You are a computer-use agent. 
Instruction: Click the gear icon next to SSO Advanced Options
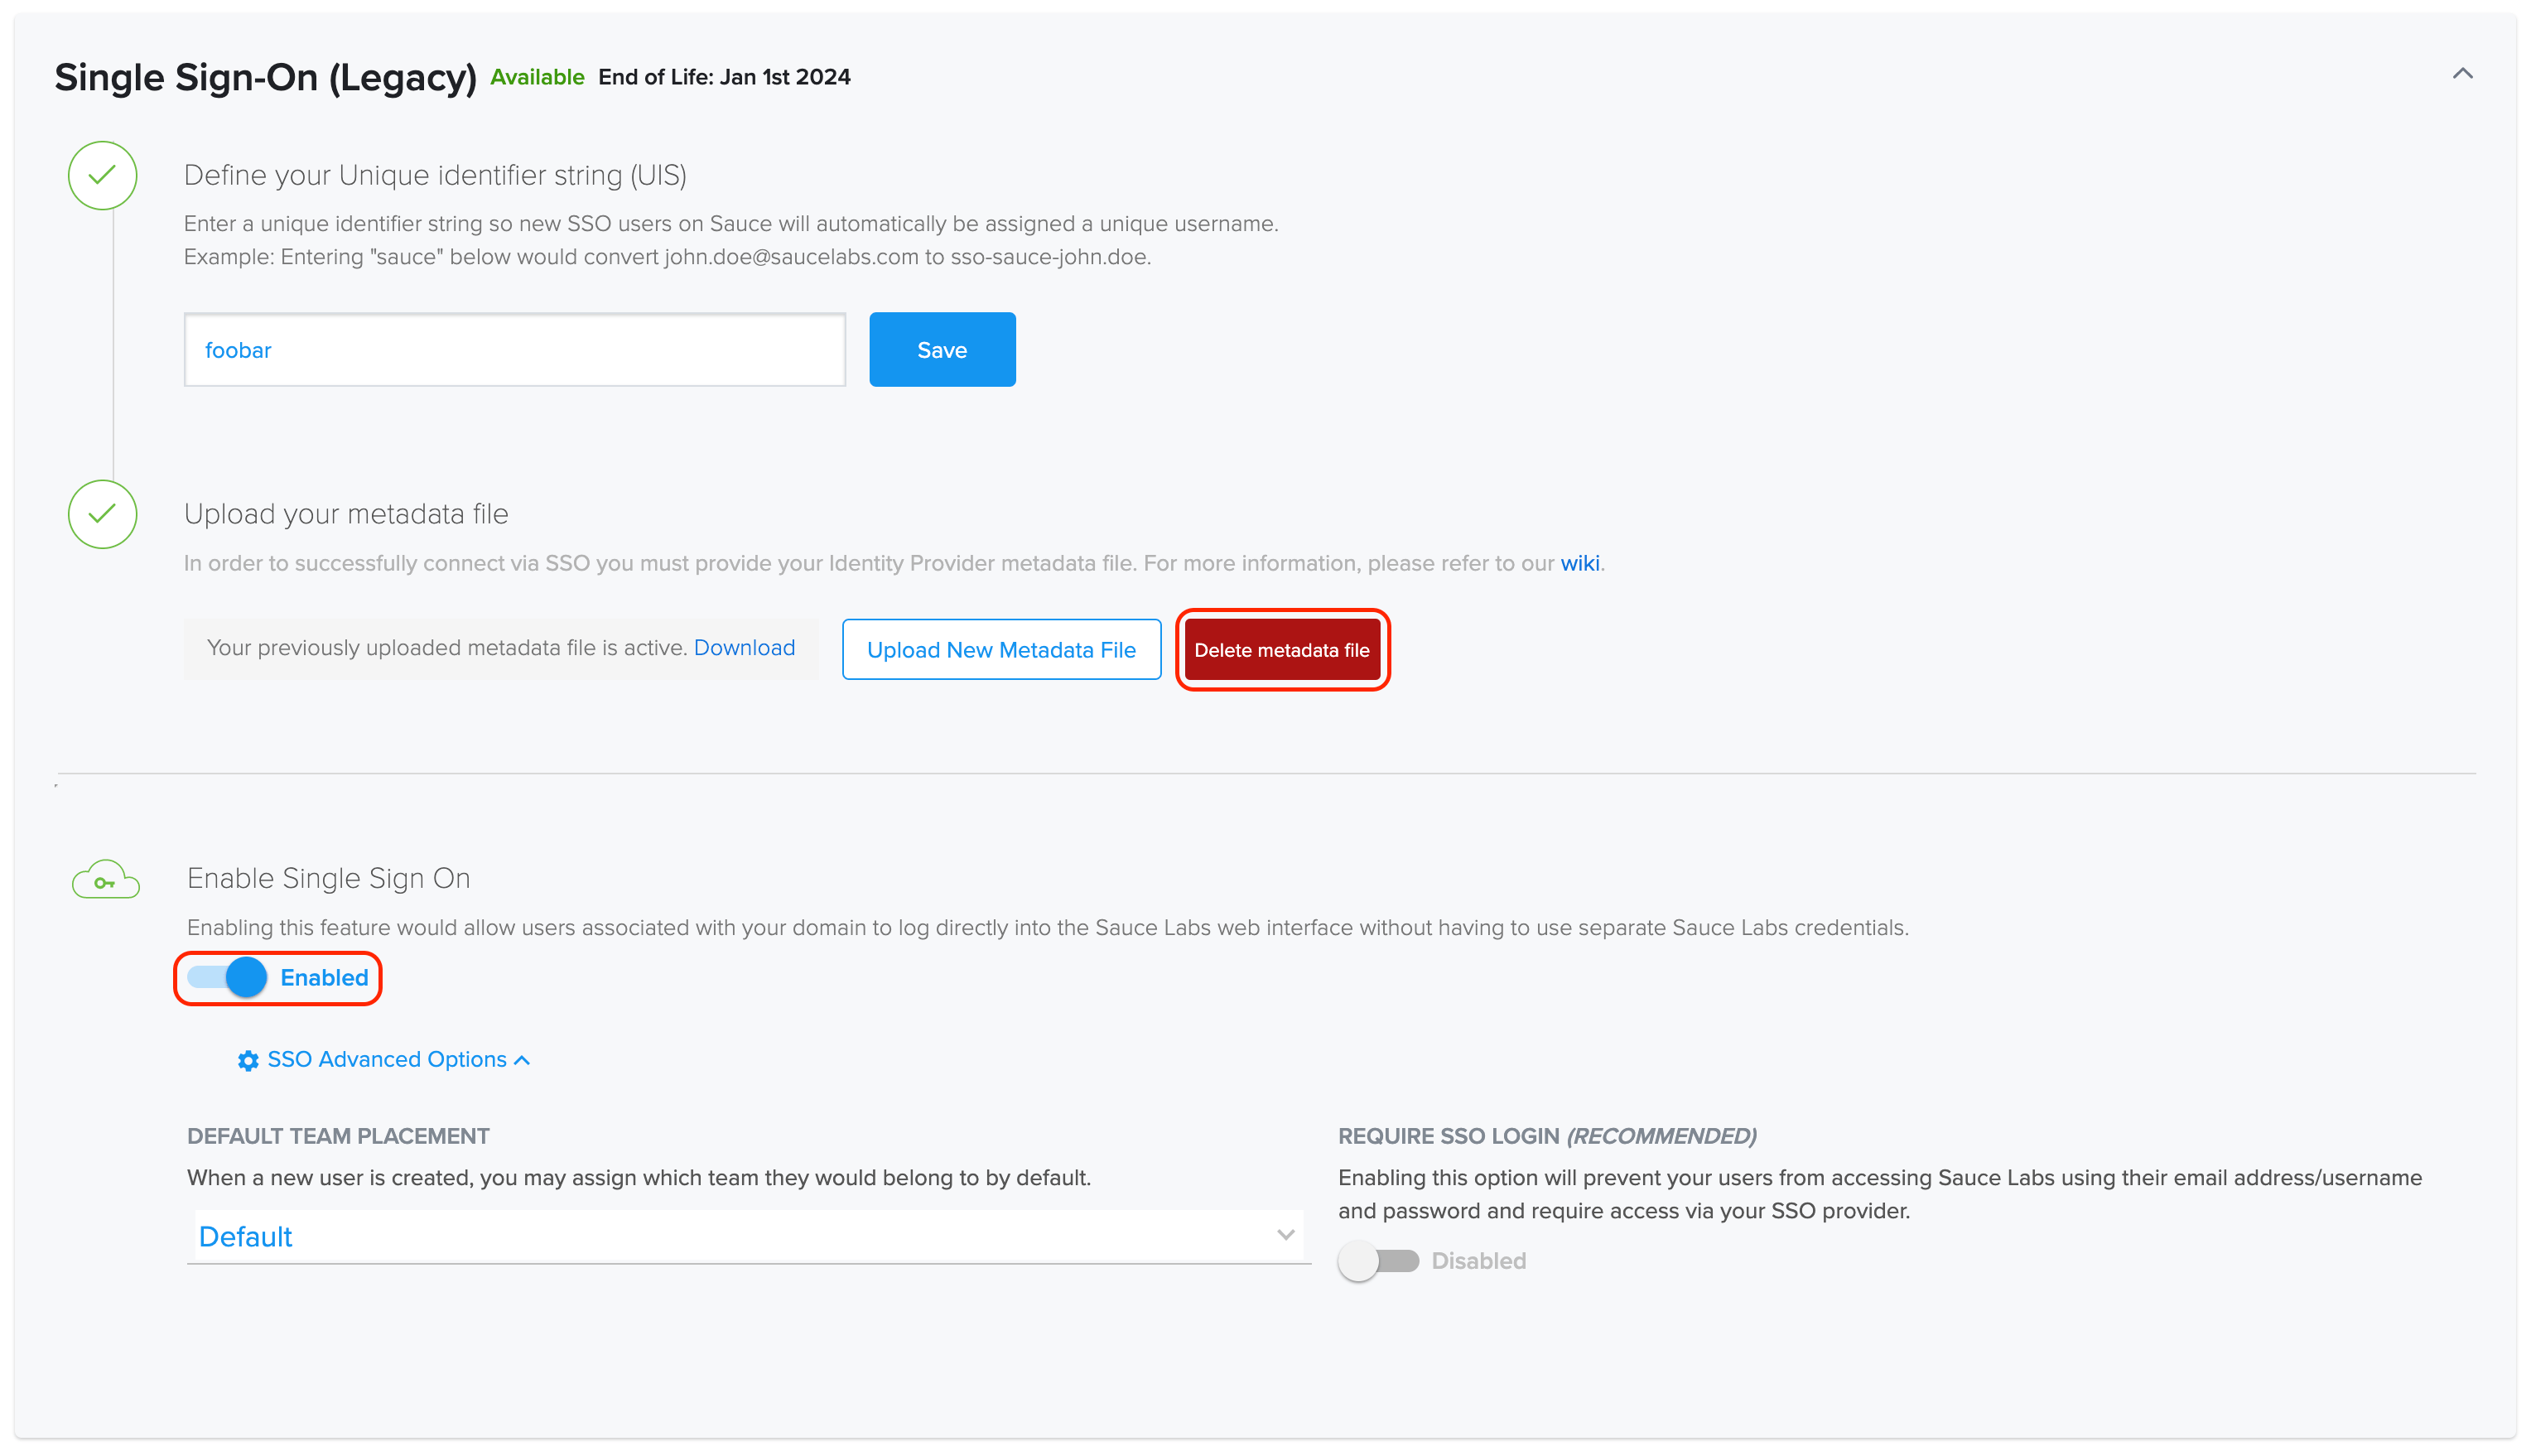tap(247, 1060)
